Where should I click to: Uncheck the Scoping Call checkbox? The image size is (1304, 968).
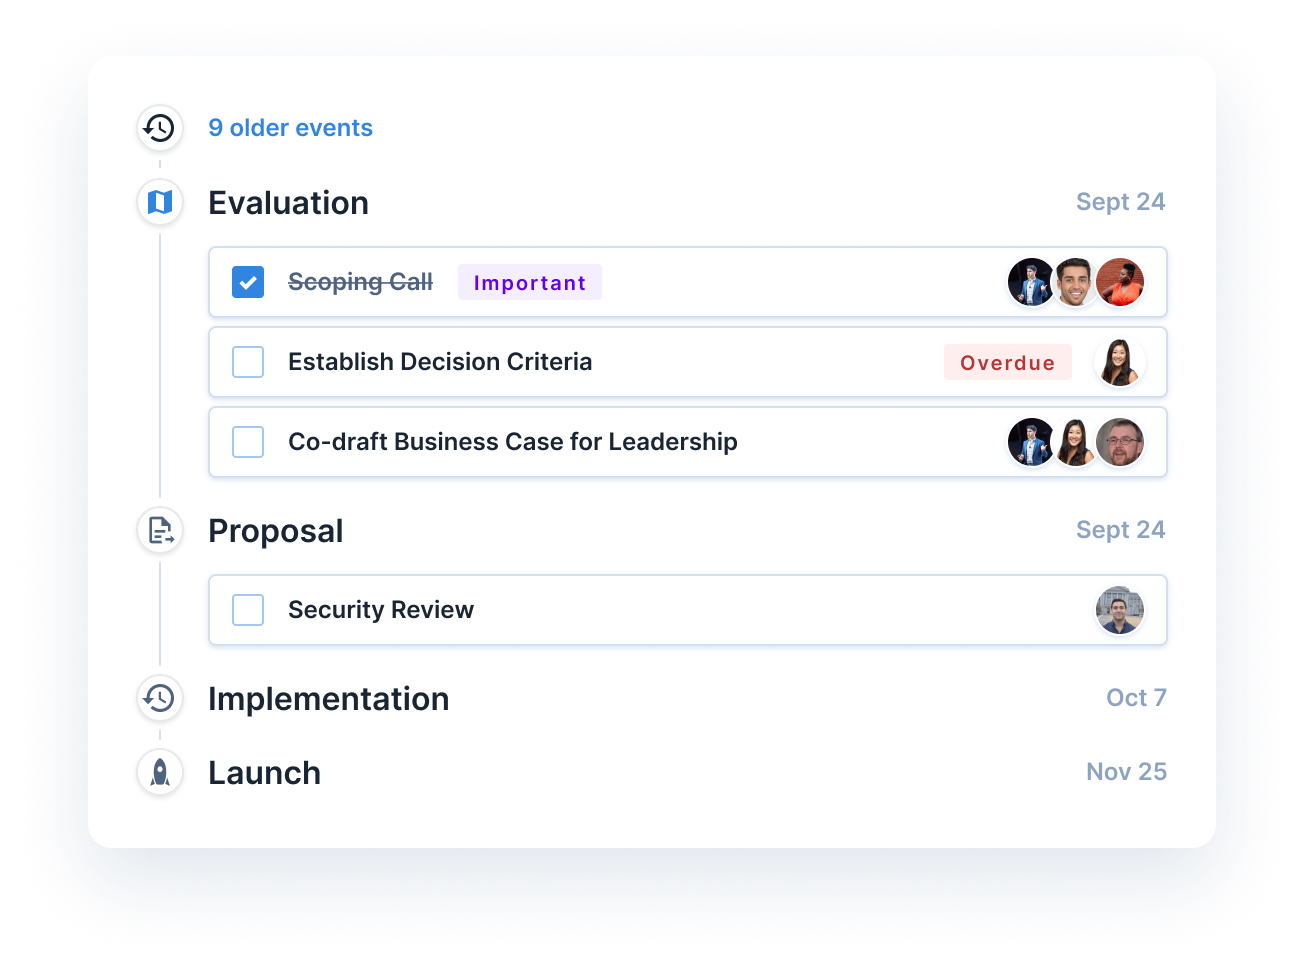[x=248, y=282]
